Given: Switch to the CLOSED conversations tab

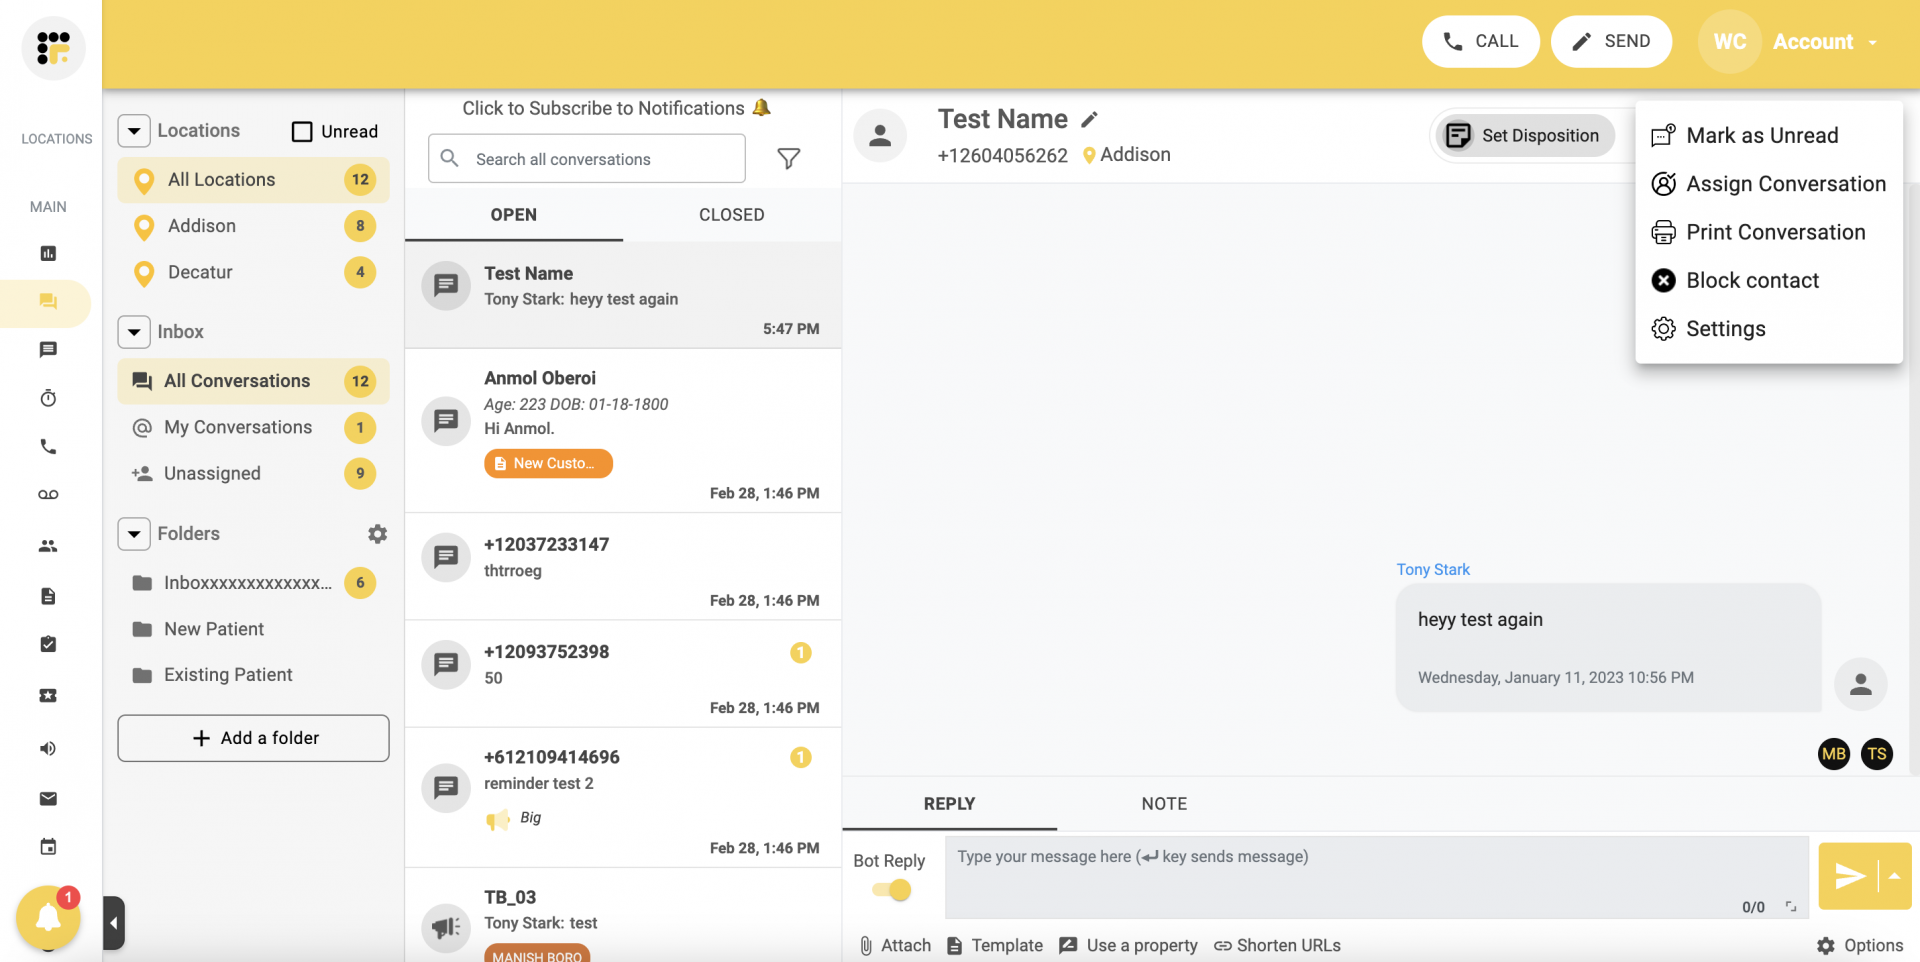Looking at the screenshot, I should click(731, 215).
